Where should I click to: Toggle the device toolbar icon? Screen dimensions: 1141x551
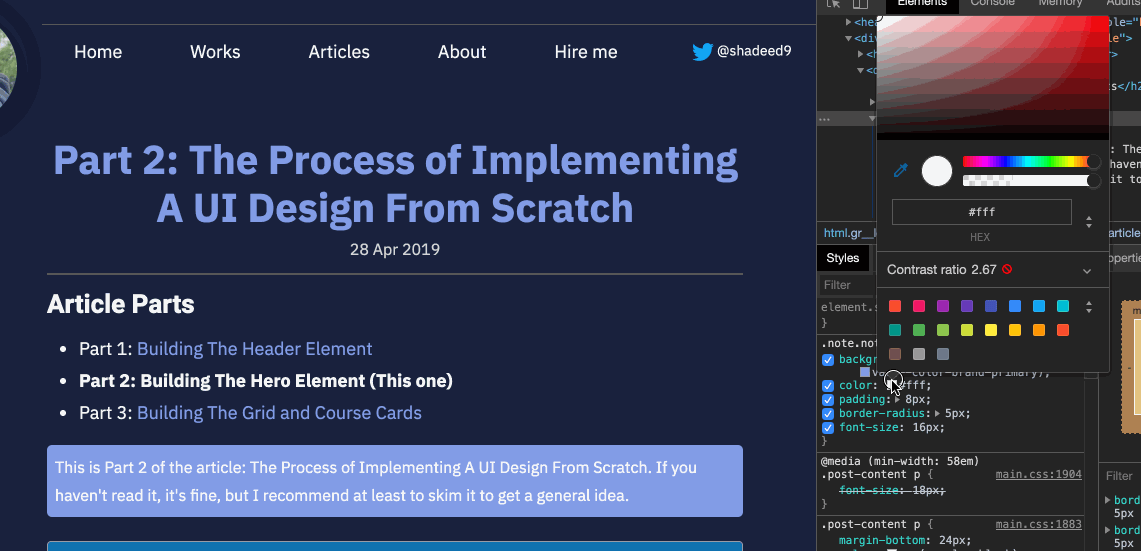point(859,4)
